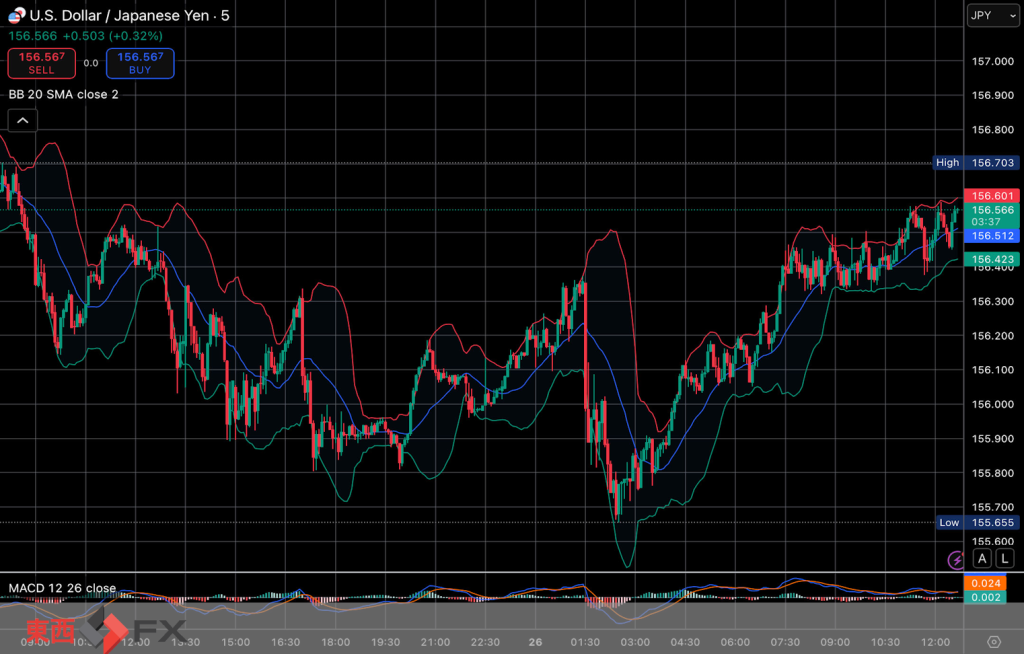Click the purple lightning bolt icon
The width and height of the screenshot is (1024, 654).
[956, 557]
